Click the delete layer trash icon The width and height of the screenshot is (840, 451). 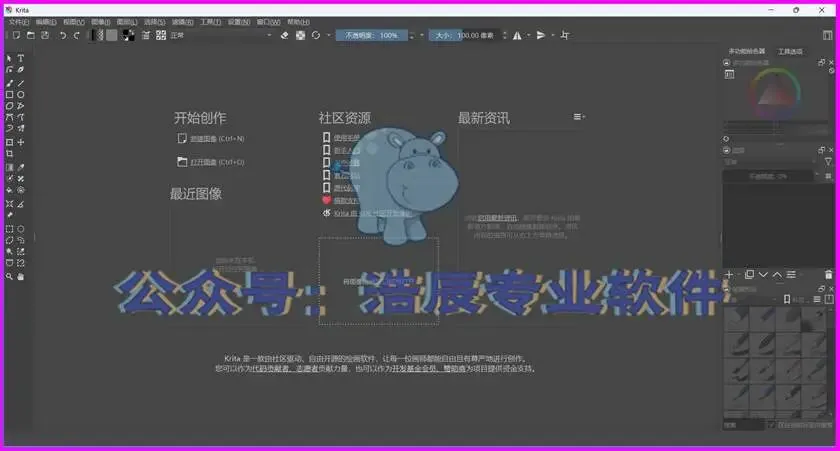828,275
